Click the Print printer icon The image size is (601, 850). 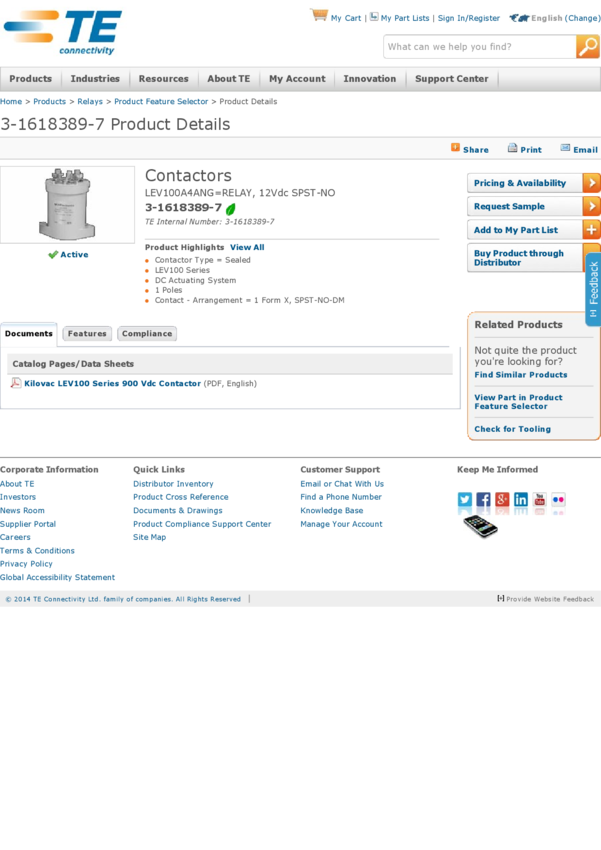(x=512, y=148)
